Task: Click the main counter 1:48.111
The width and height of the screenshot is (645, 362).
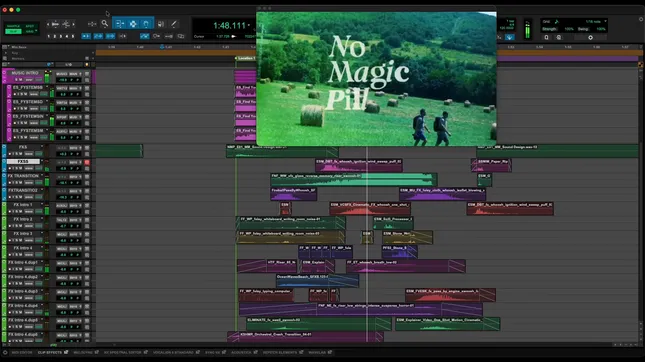Action: pyautogui.click(x=229, y=26)
